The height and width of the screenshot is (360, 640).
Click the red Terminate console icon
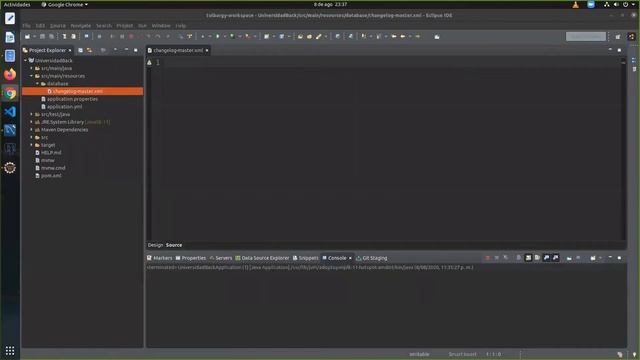coord(487,258)
